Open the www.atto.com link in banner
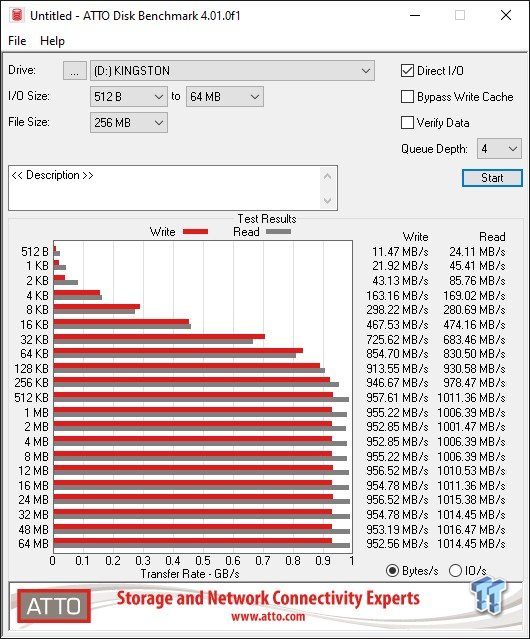The height and width of the screenshot is (639, 530). pyautogui.click(x=268, y=616)
